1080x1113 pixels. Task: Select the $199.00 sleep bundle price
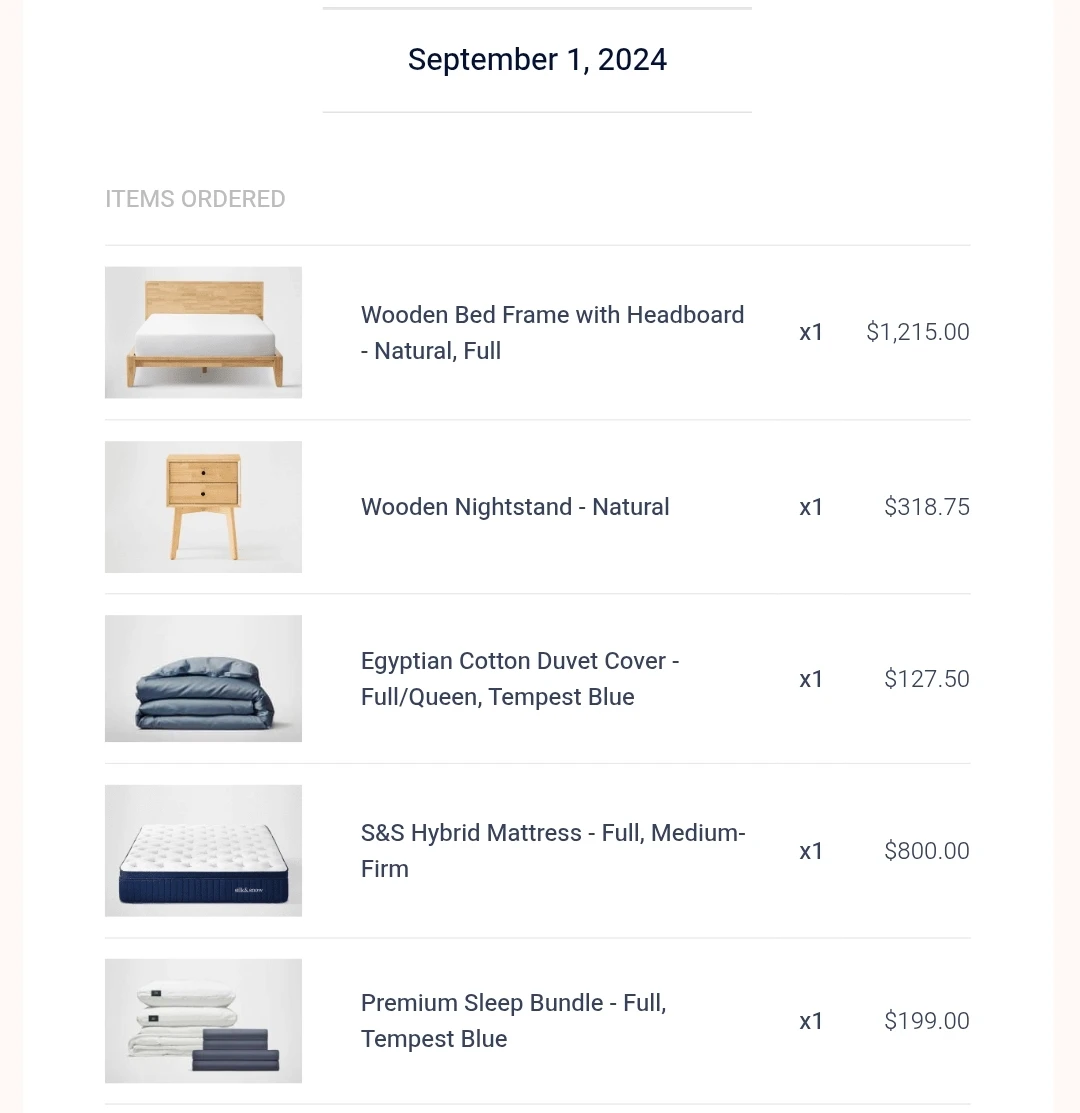[927, 1021]
